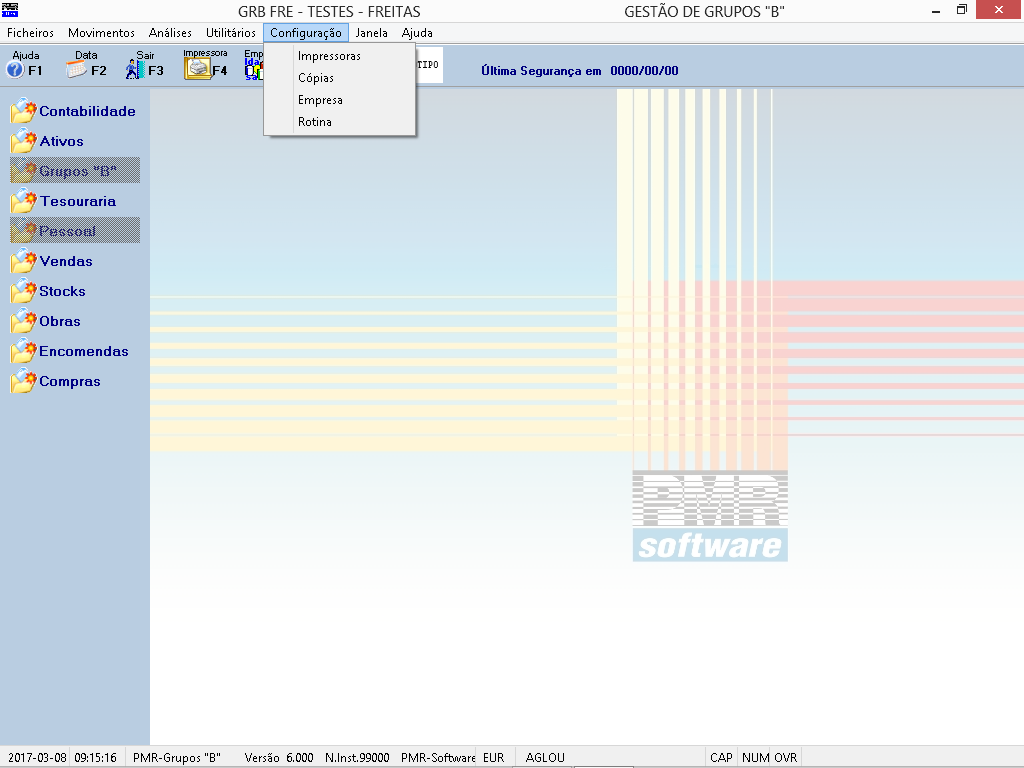1024x768 pixels.
Task: Click the Encomendas folder icon
Action: pyautogui.click(x=24, y=351)
